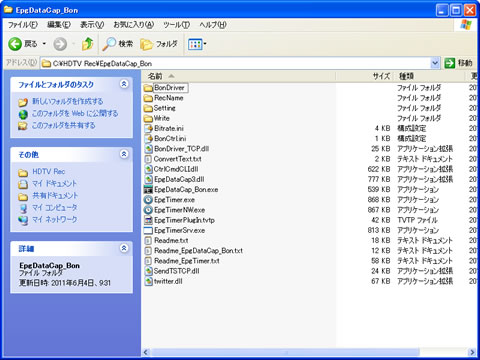480x360 pixels.
Task: Select the Readme_EpgDataCap_Bon.txt file name
Action: pyautogui.click(x=198, y=251)
